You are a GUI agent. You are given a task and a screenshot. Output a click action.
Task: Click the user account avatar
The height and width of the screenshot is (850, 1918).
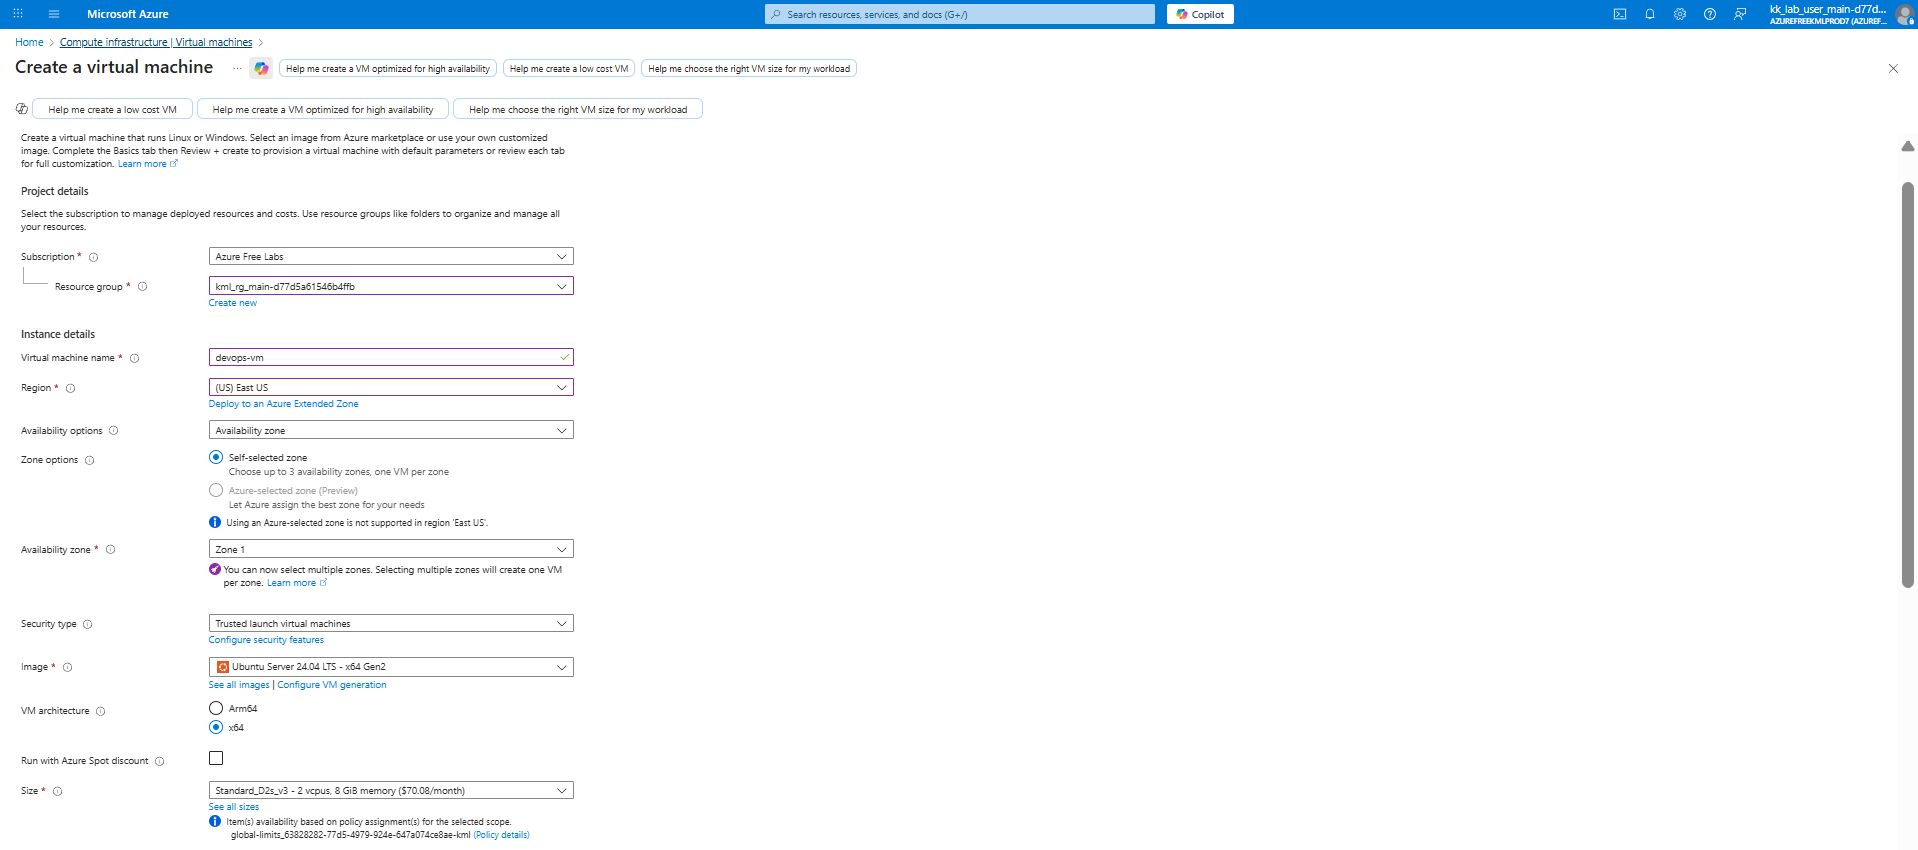click(x=1904, y=14)
